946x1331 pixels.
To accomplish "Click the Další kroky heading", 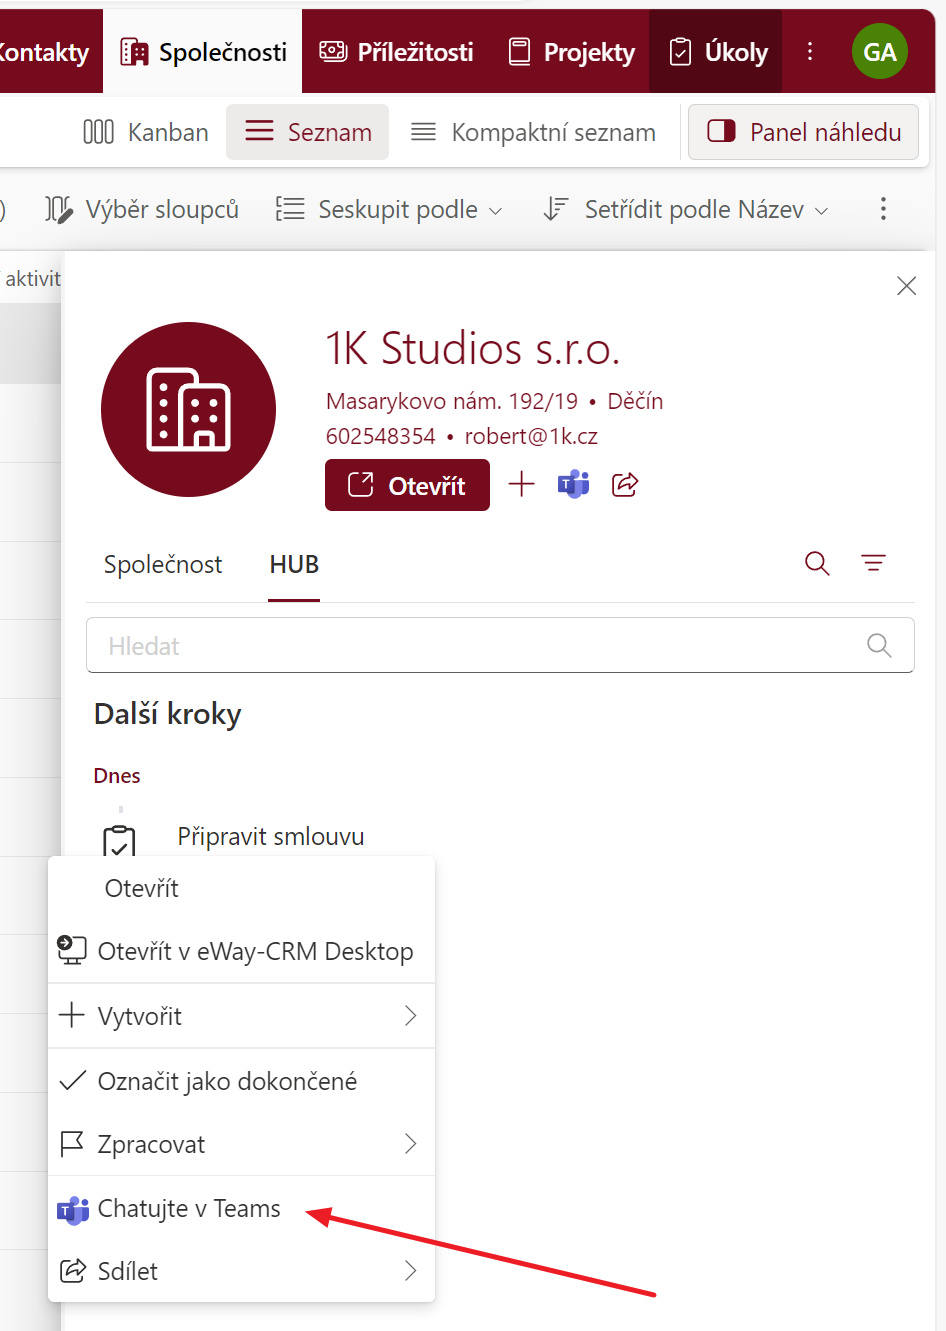I will tap(168, 714).
